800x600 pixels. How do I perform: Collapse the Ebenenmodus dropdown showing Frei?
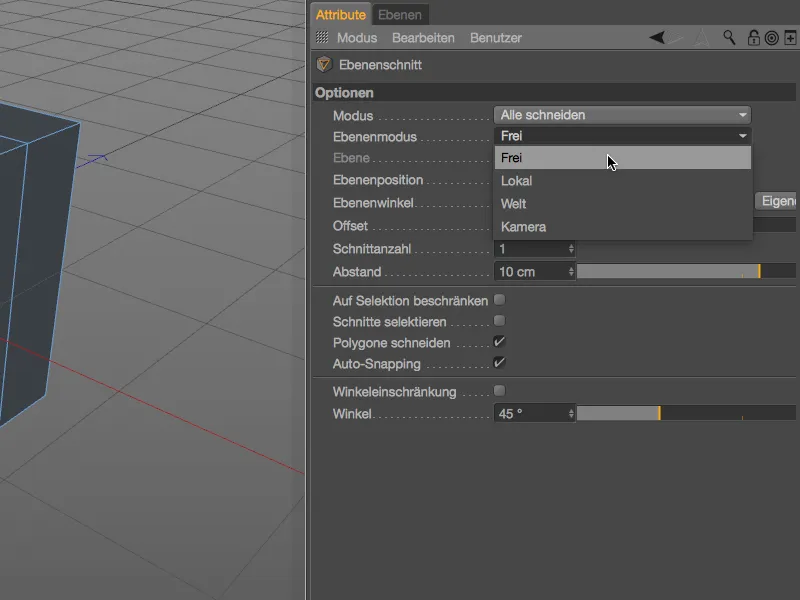tap(622, 136)
